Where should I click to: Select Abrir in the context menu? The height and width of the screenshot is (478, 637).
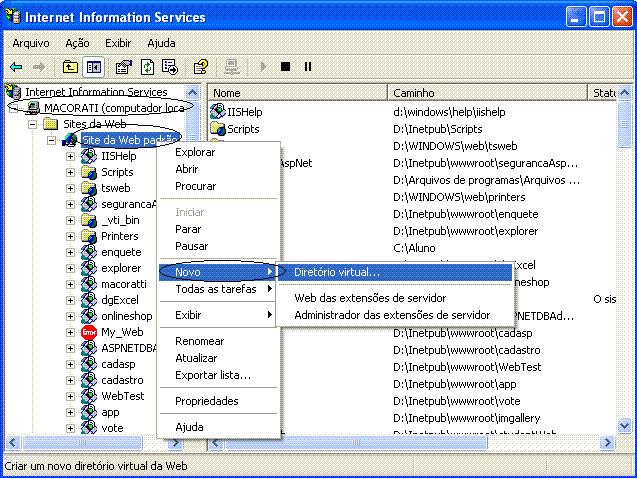tap(219, 169)
